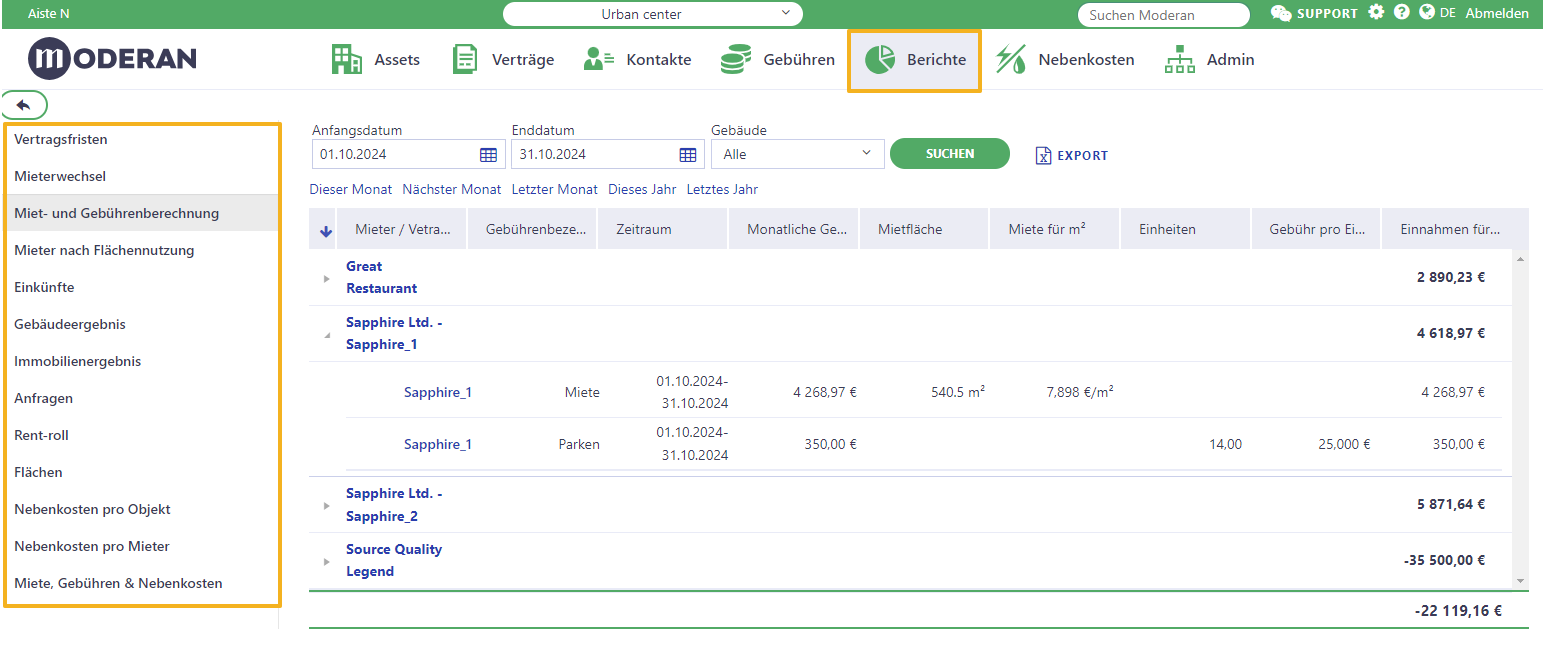Click the SUPPORT label
The width and height of the screenshot is (1543, 647).
(x=1327, y=13)
